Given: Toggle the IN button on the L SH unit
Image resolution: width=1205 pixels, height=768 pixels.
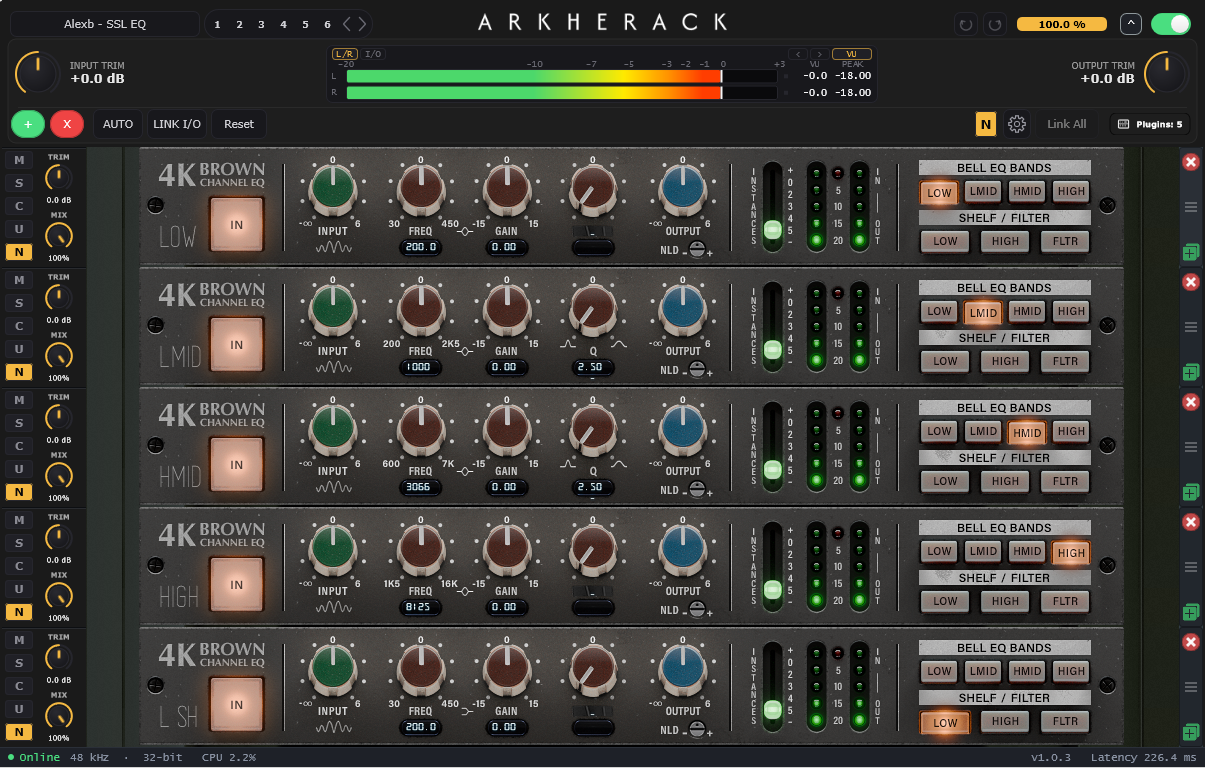Looking at the screenshot, I should tap(236, 705).
